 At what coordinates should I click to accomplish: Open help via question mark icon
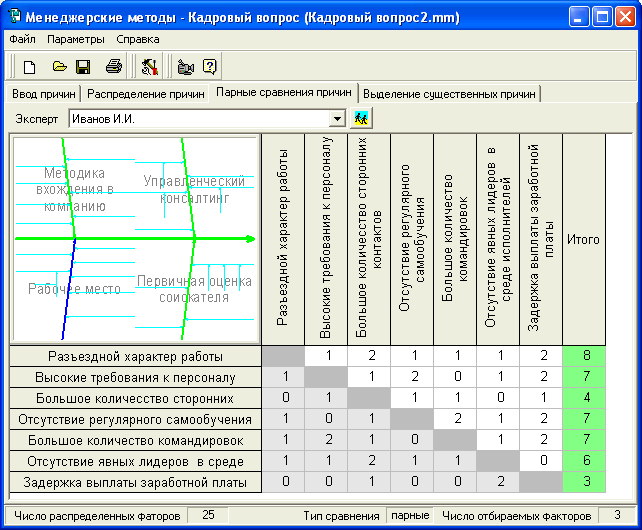point(210,66)
